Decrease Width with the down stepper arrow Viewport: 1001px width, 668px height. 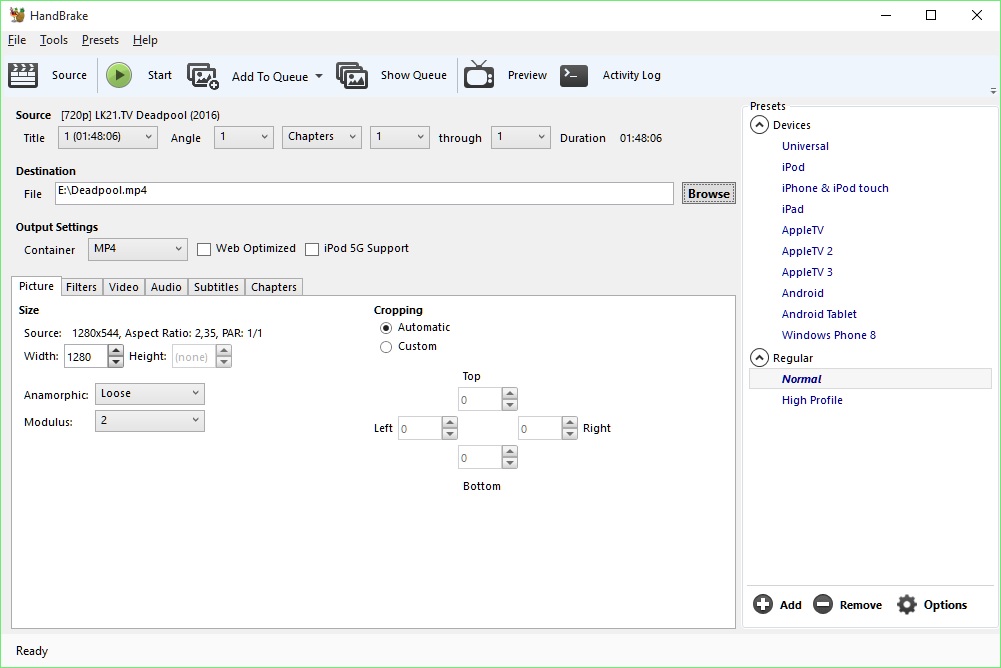(x=116, y=362)
